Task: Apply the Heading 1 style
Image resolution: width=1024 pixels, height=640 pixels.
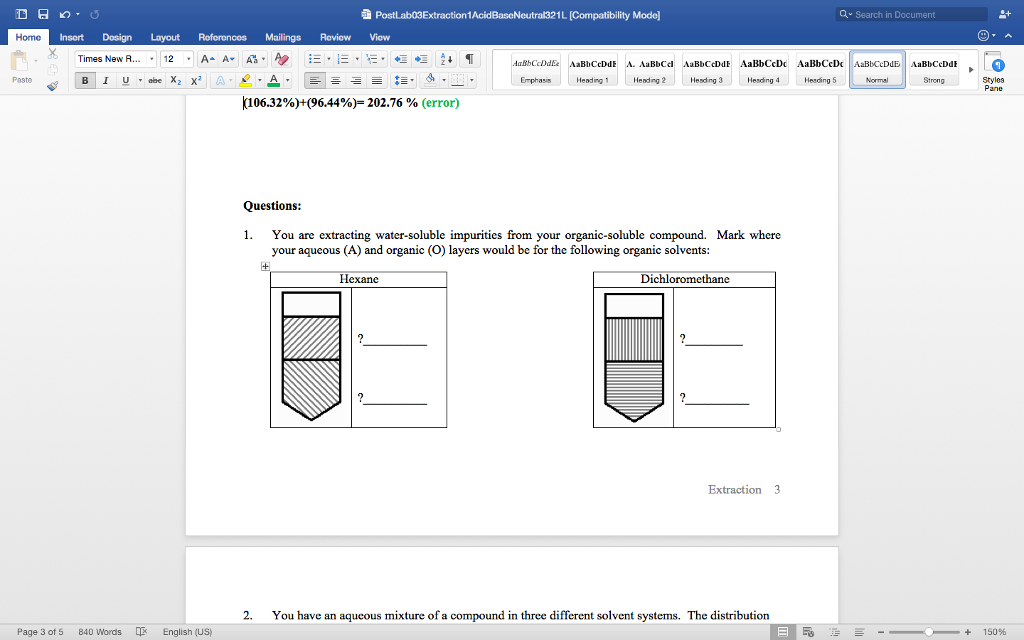Action: tap(592, 69)
